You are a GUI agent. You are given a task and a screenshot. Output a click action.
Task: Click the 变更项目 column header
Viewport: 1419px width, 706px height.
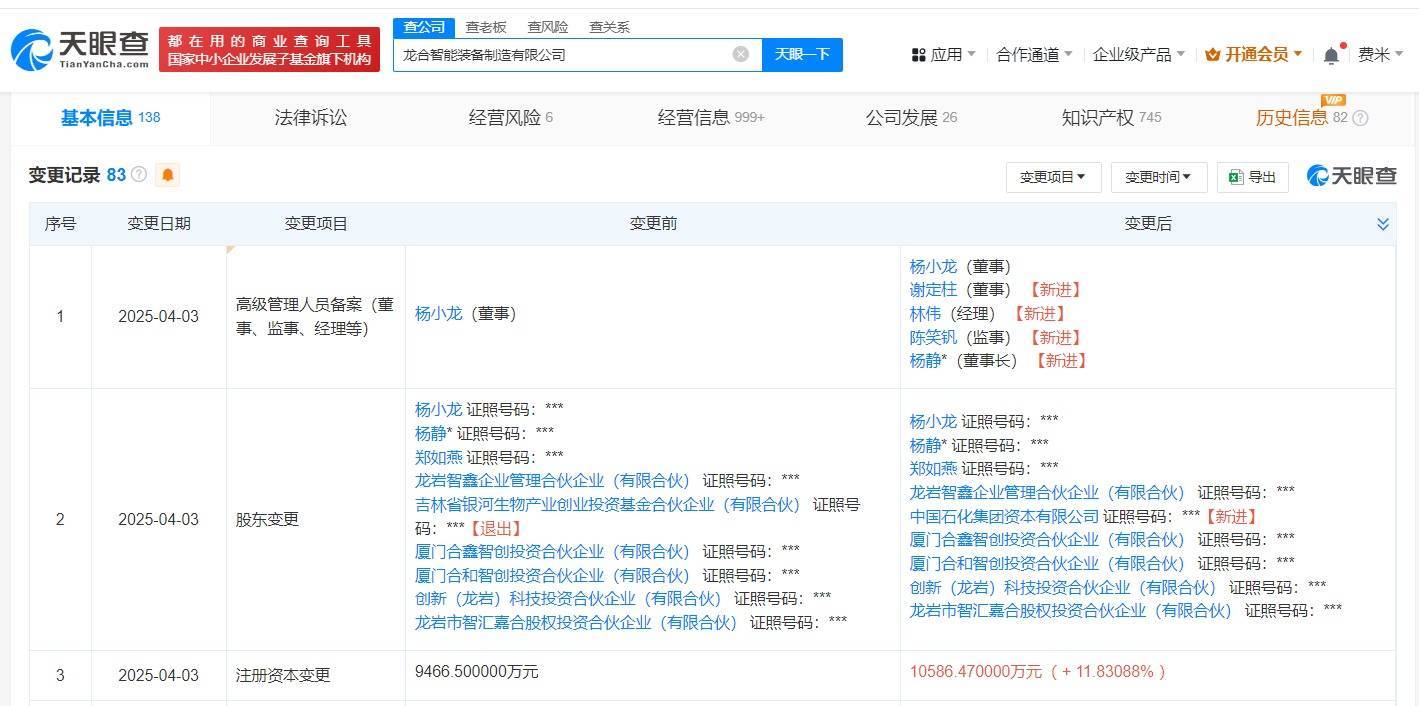click(x=316, y=224)
